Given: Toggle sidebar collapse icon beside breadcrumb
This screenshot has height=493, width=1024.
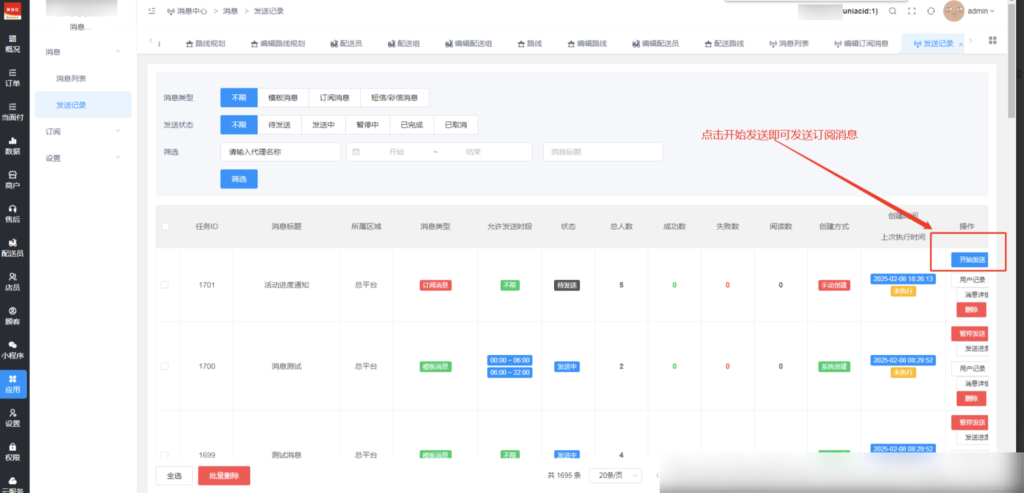Looking at the screenshot, I should (152, 11).
